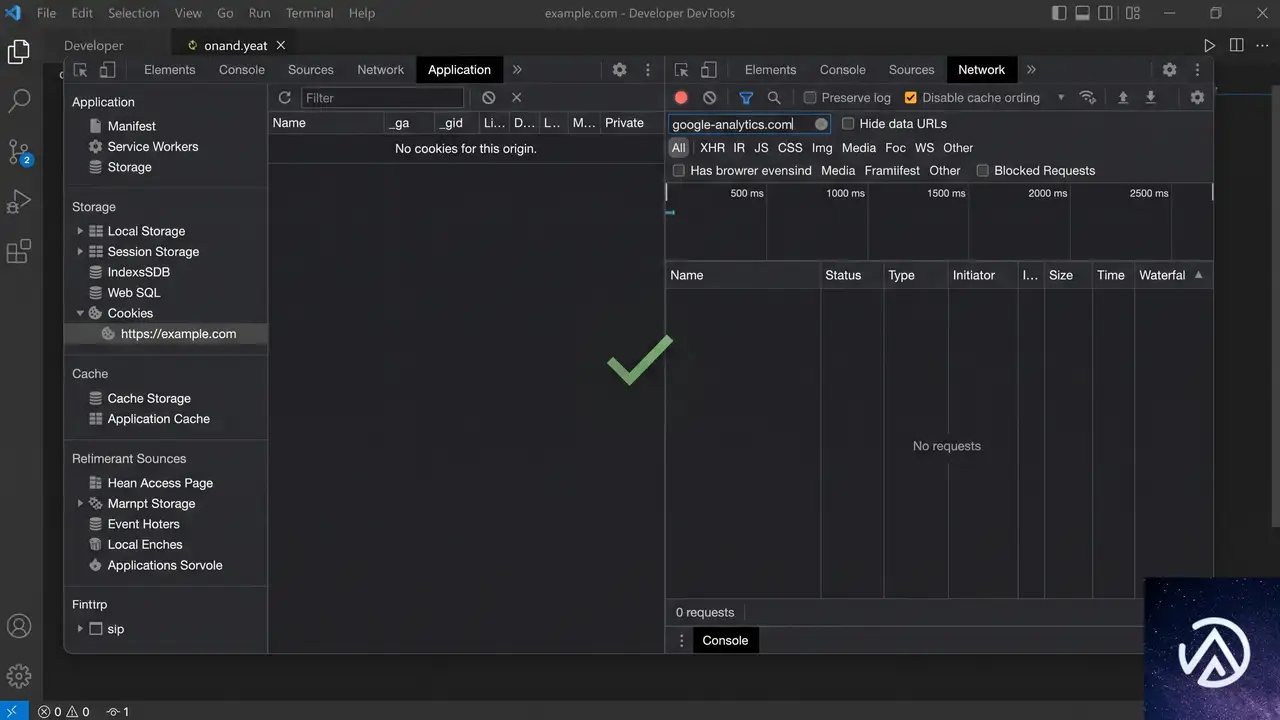Filter requests by XHR type
This screenshot has width=1280, height=720.
(712, 148)
